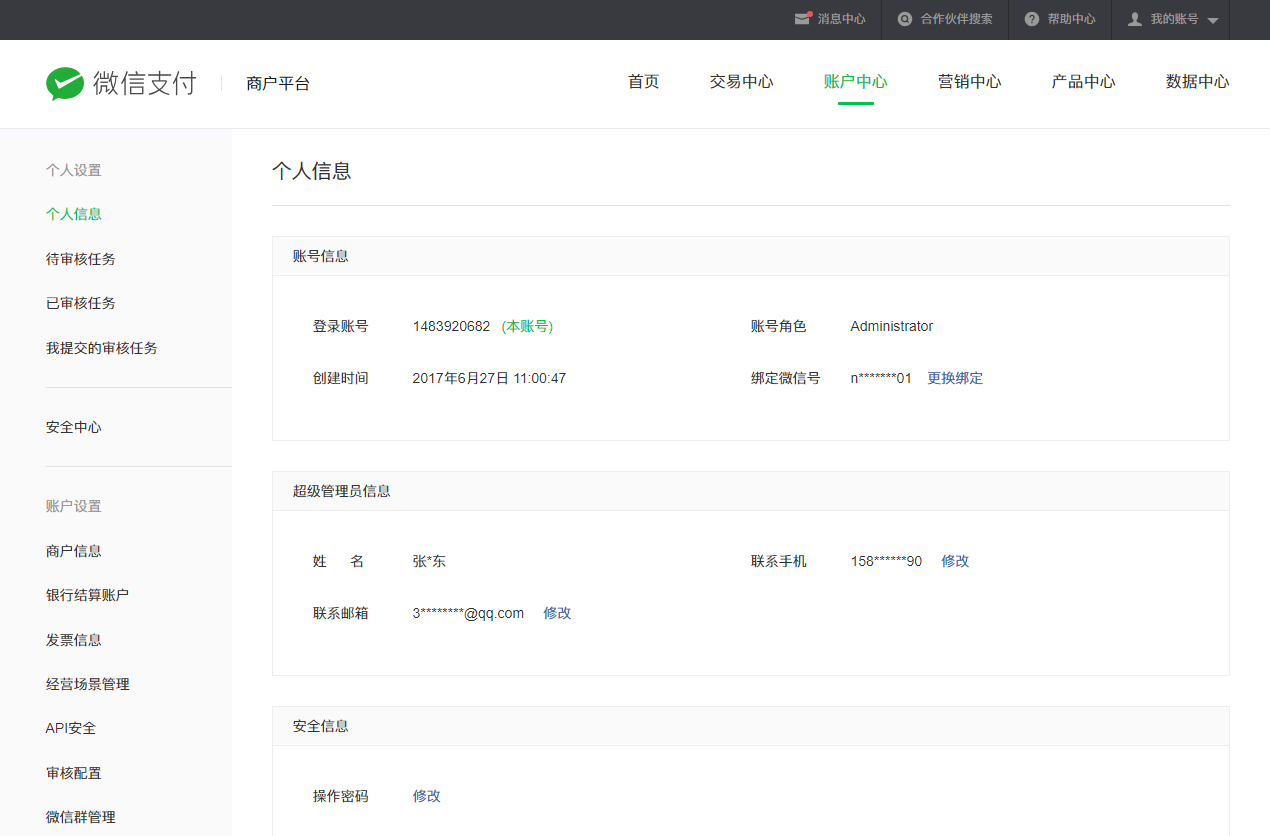Open 已审核任务 in the sidebar

coord(81,303)
